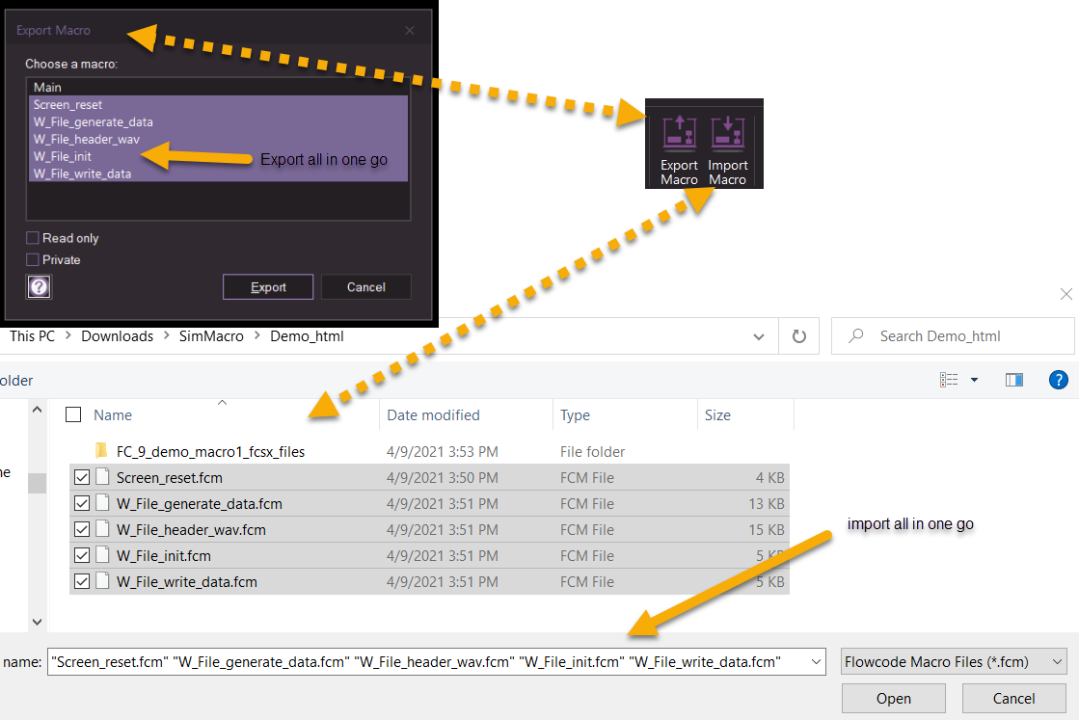Enable the Private checkbox
The image size is (1079, 720).
coord(33,260)
